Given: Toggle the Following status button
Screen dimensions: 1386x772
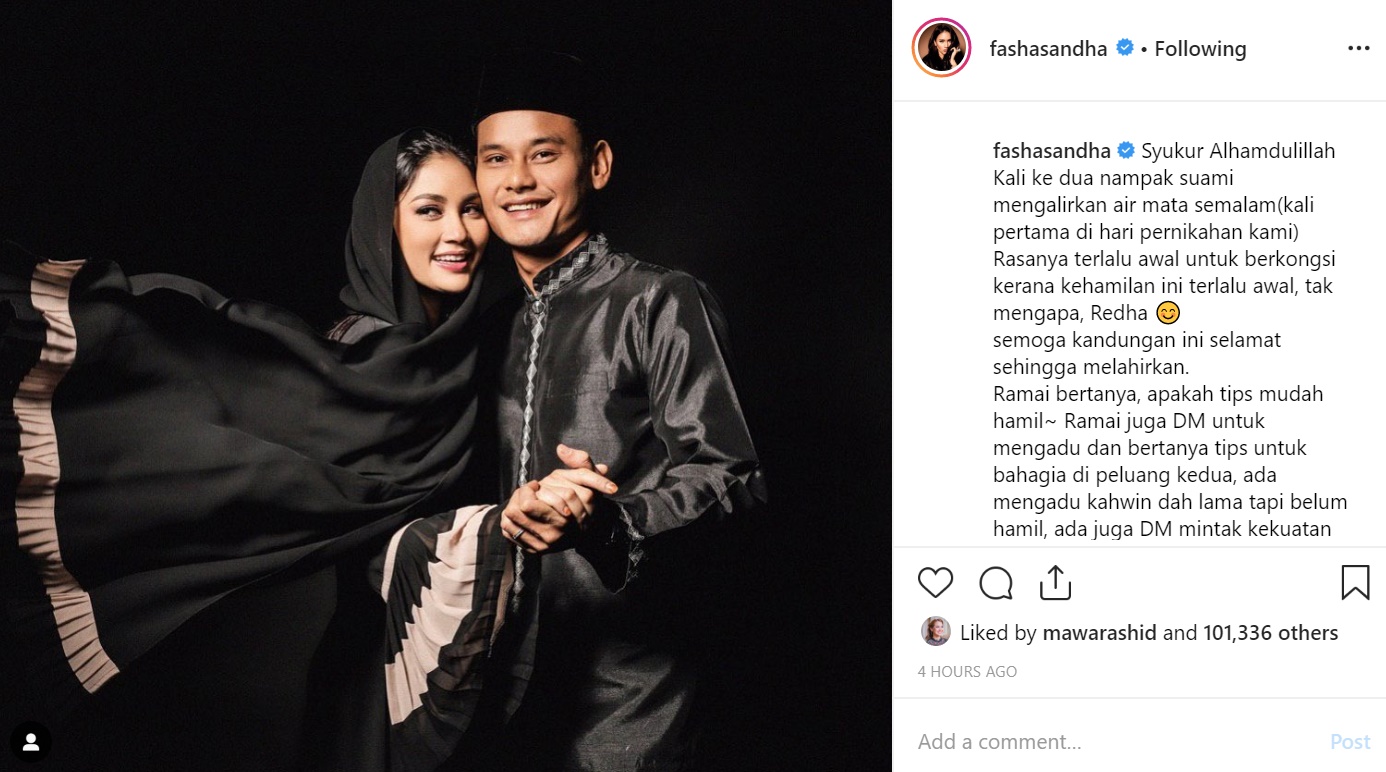Looking at the screenshot, I should (1200, 48).
